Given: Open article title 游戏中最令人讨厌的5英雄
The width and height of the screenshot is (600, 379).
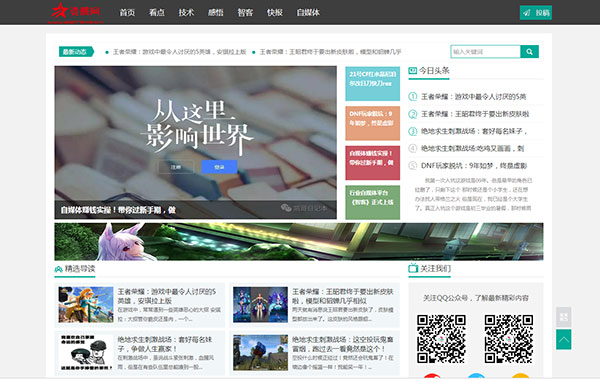Looking at the screenshot, I should pyautogui.click(x=167, y=296).
